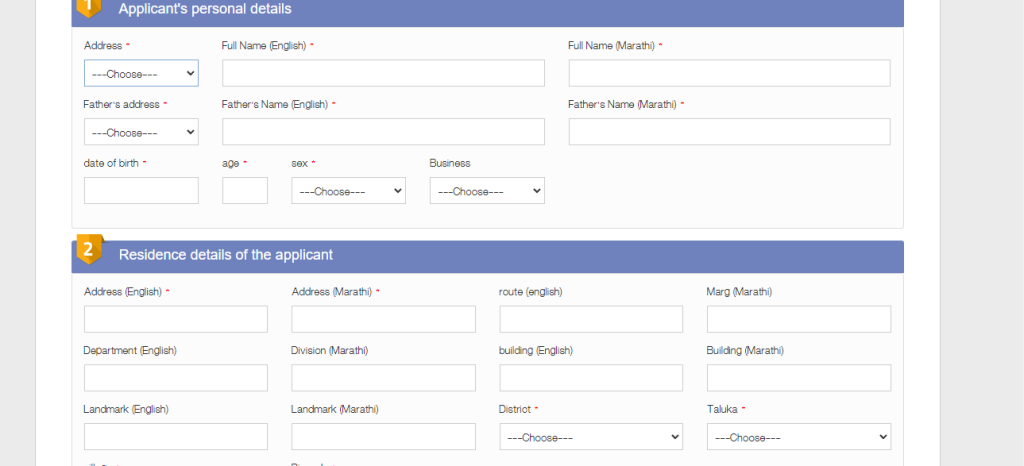Viewport: 1024px width, 466px height.
Task: Expand the sex dropdown
Action: 348,191
